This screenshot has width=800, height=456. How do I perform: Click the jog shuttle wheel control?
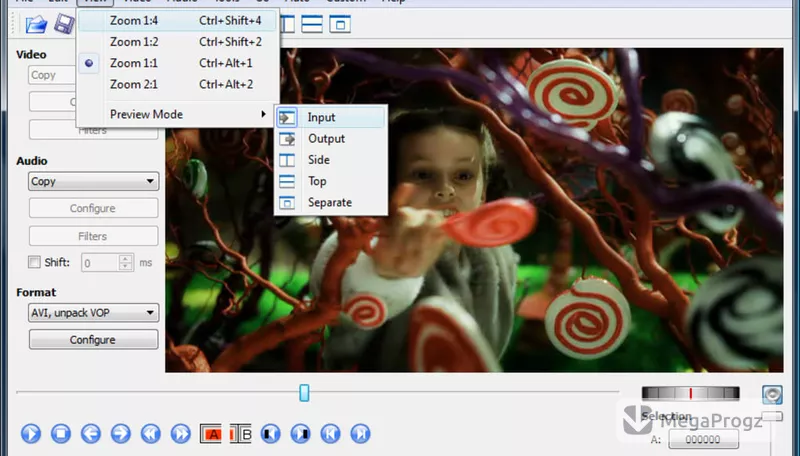tap(690, 393)
